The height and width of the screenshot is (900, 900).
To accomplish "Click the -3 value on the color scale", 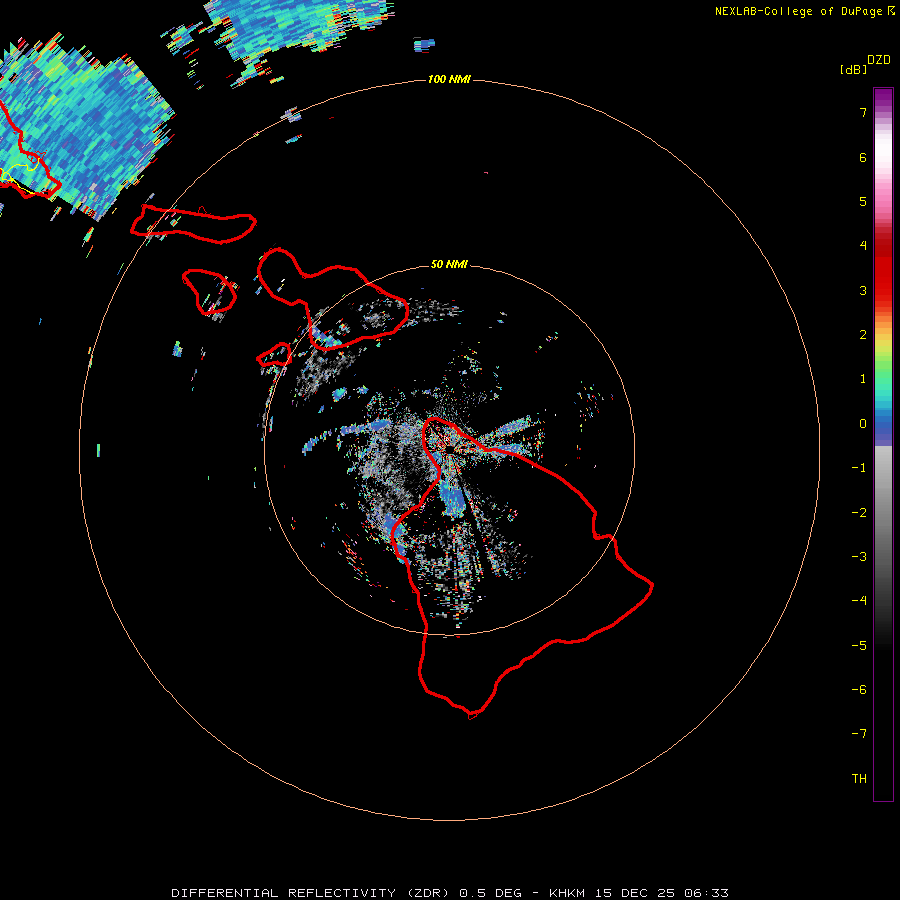I will [859, 557].
